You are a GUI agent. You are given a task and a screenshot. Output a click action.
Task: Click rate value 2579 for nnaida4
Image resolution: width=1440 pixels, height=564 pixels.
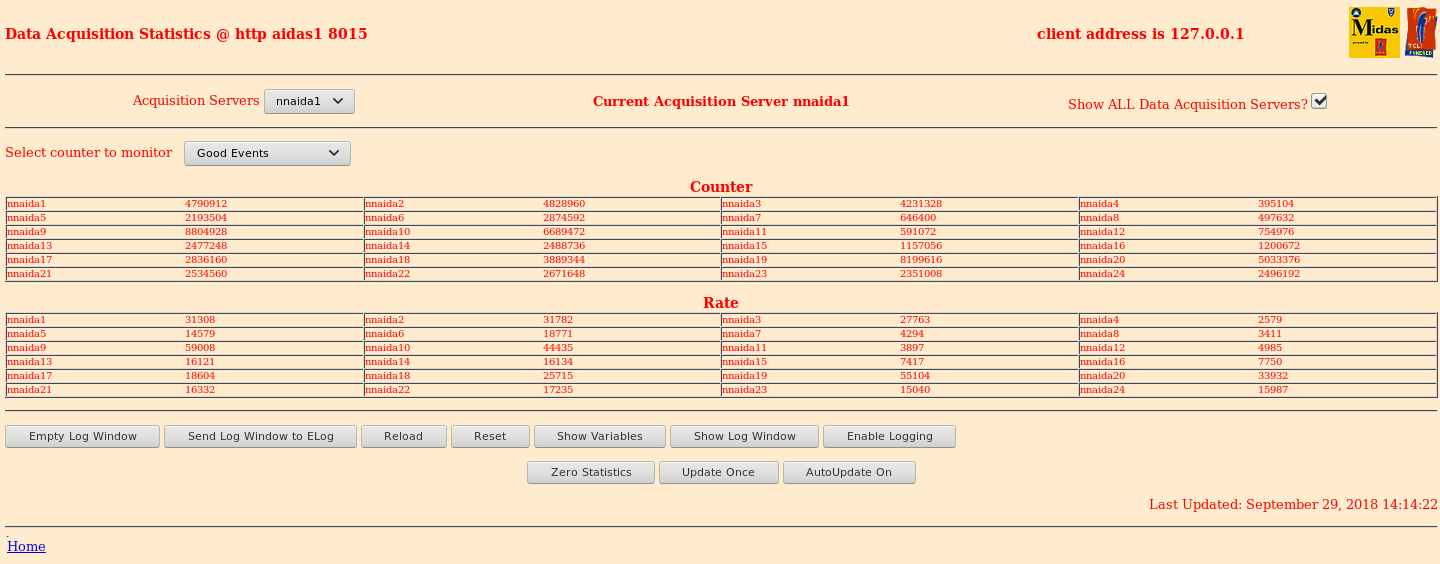click(1270, 320)
